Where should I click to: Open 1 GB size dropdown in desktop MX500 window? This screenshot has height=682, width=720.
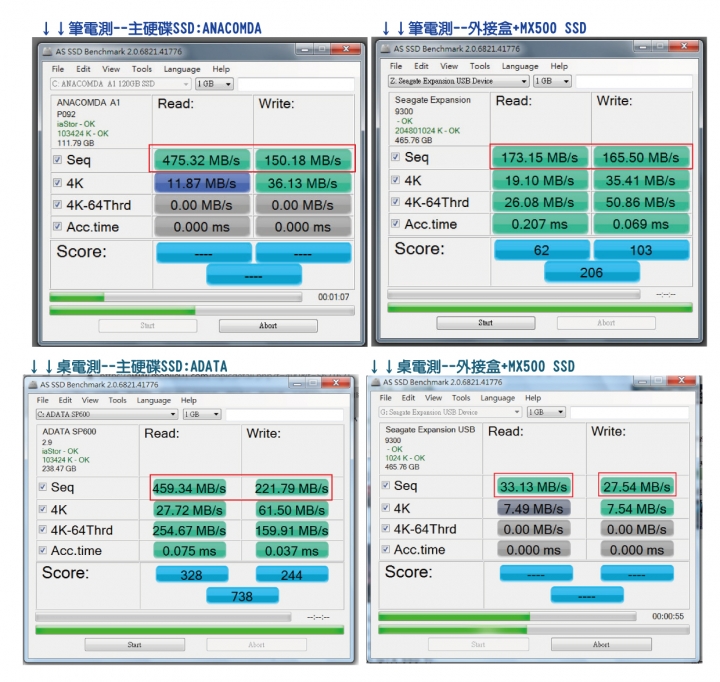pyautogui.click(x=546, y=412)
